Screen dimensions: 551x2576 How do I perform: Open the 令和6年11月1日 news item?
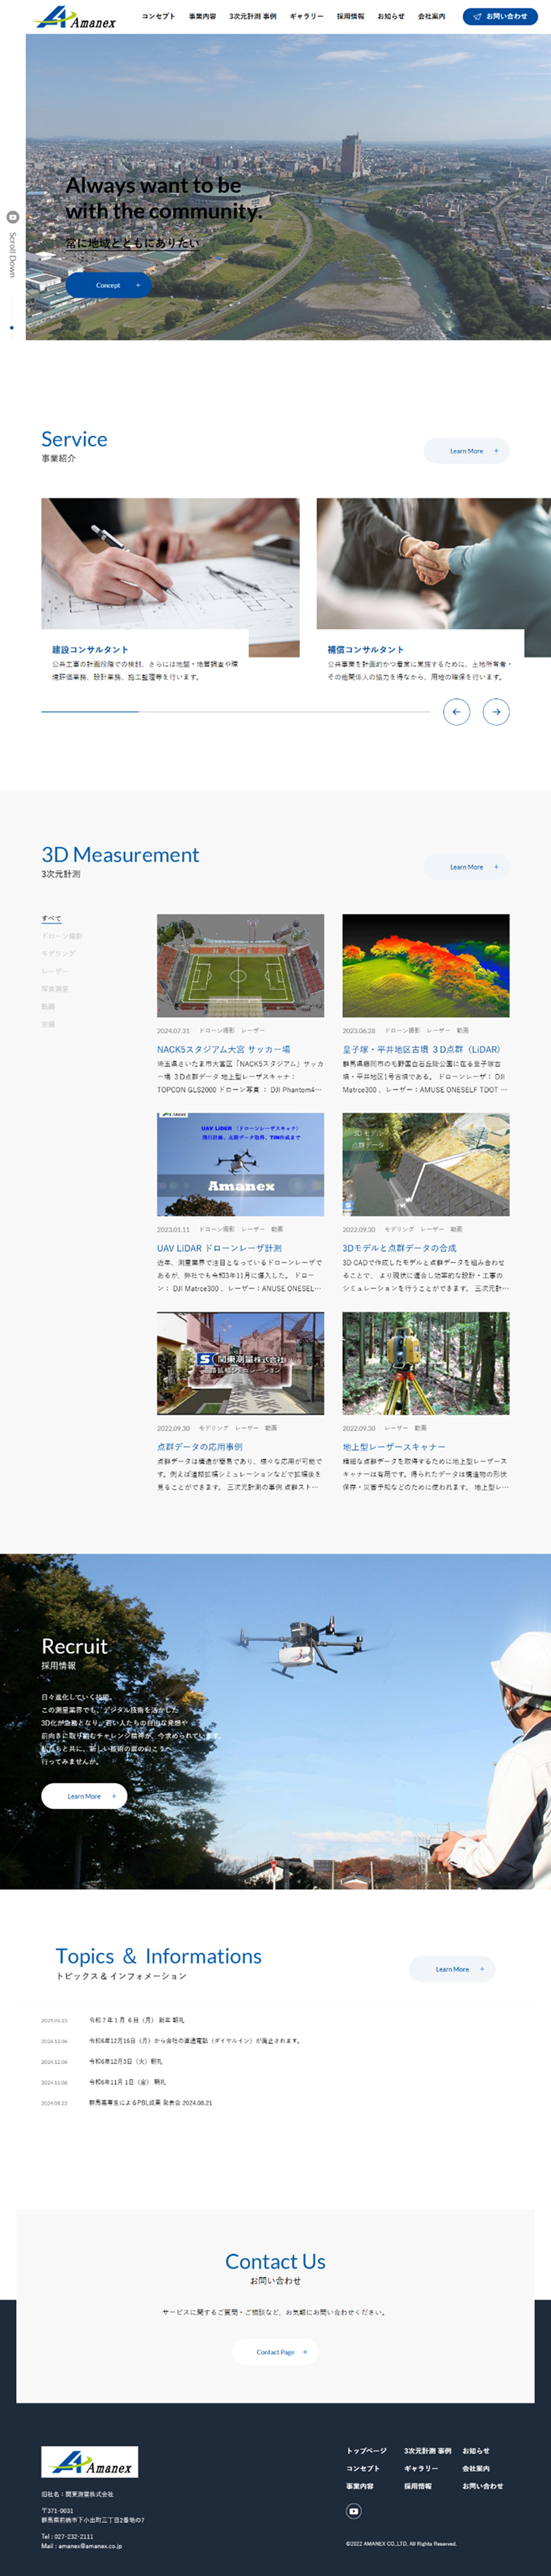pyautogui.click(x=127, y=2083)
